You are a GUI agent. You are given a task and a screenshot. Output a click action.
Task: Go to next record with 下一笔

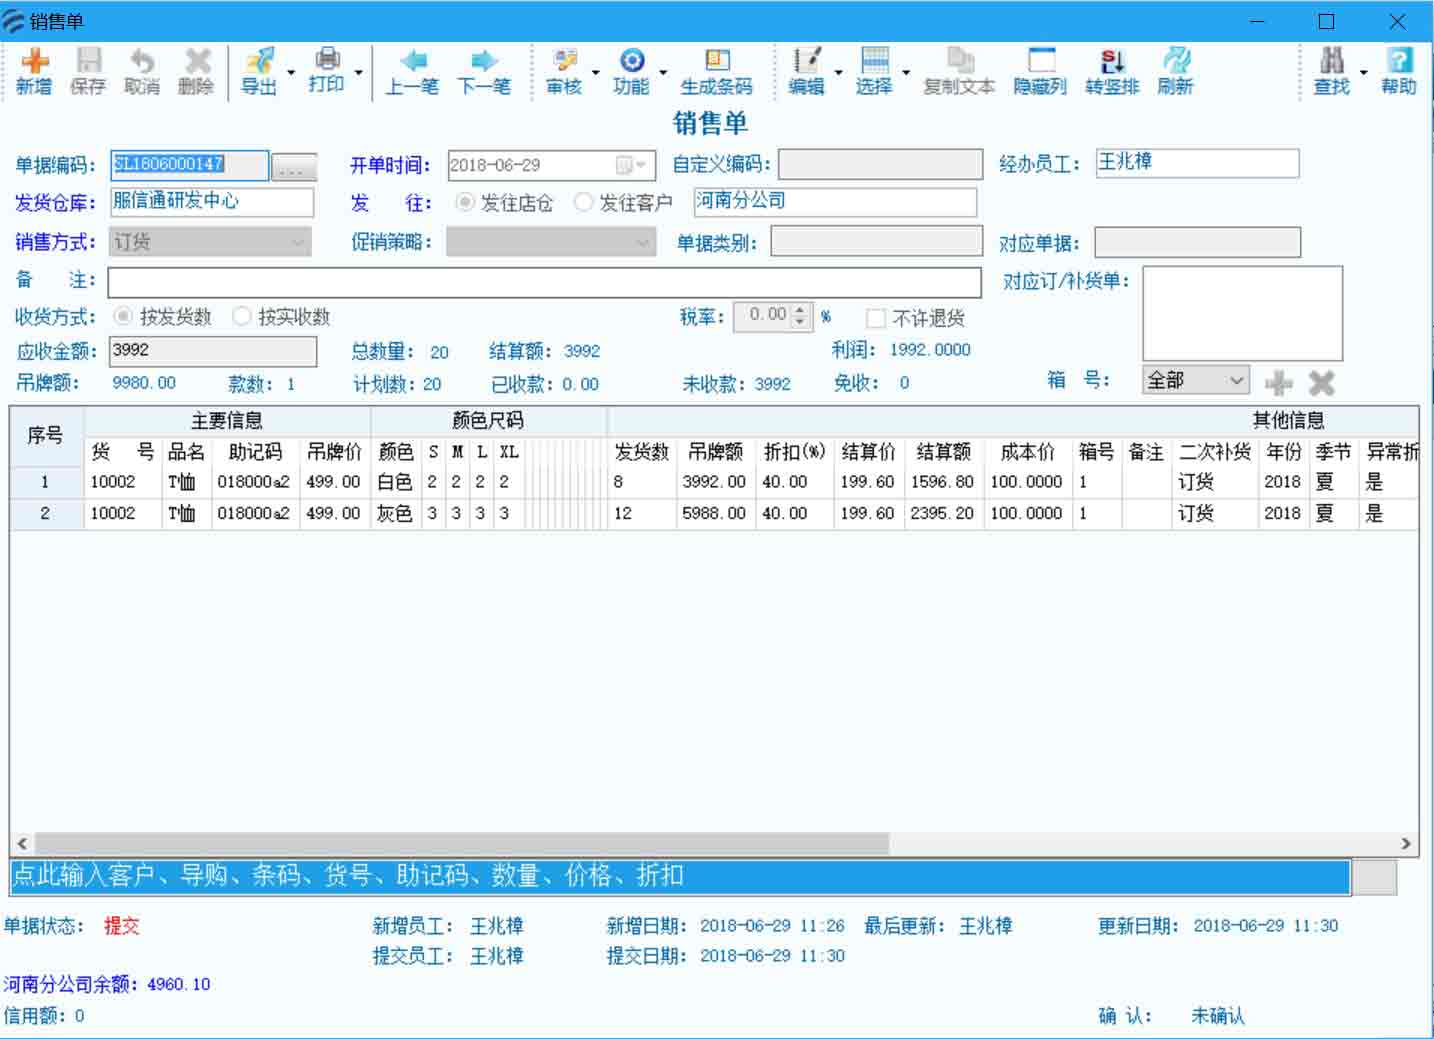[484, 71]
